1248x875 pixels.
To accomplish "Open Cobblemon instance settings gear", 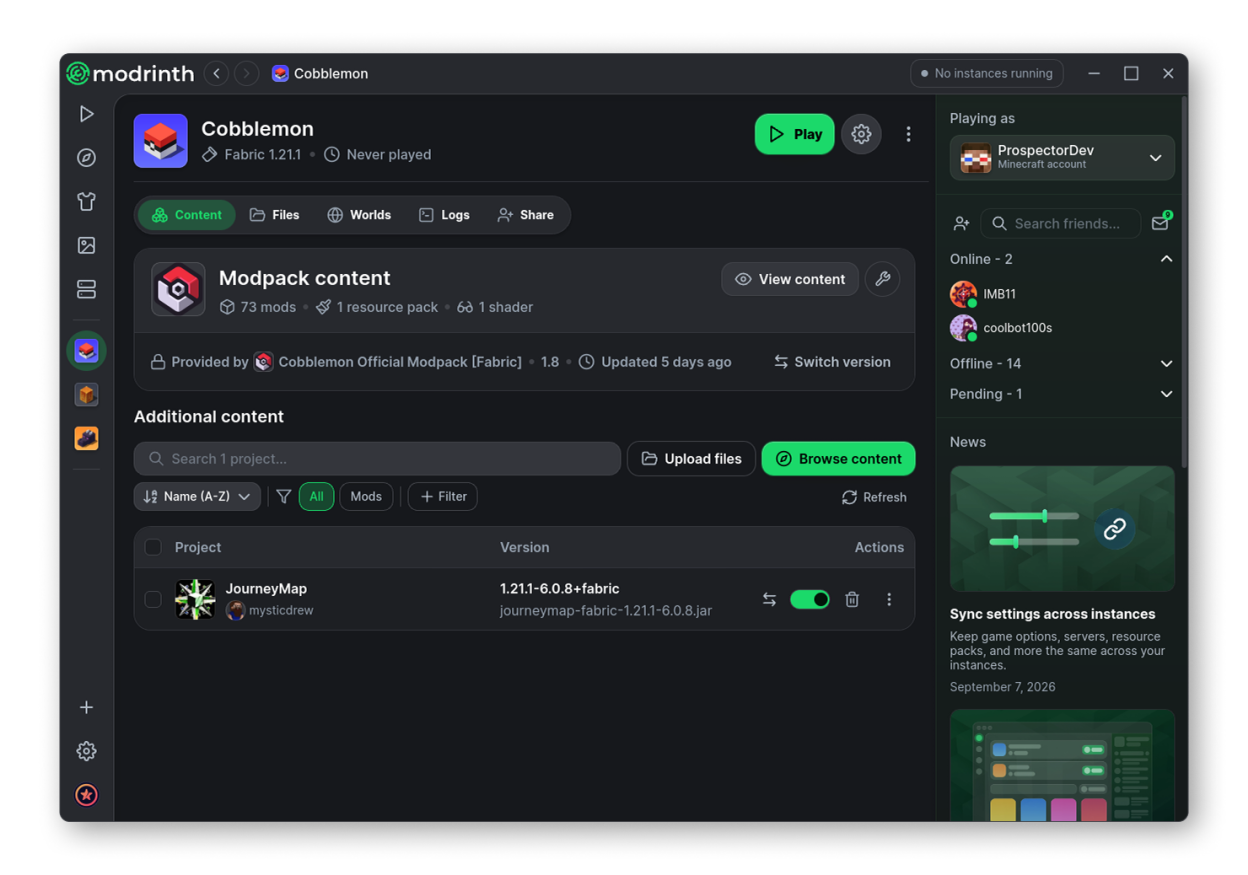I will point(861,134).
